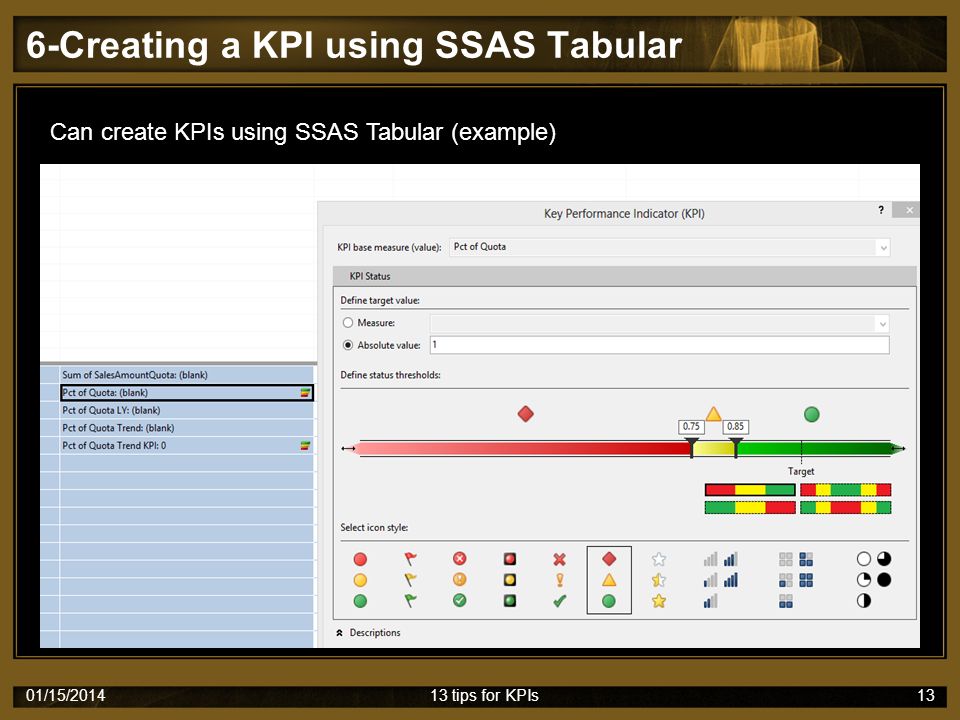Select the empty star icon style
The image size is (960, 720).
point(659,559)
